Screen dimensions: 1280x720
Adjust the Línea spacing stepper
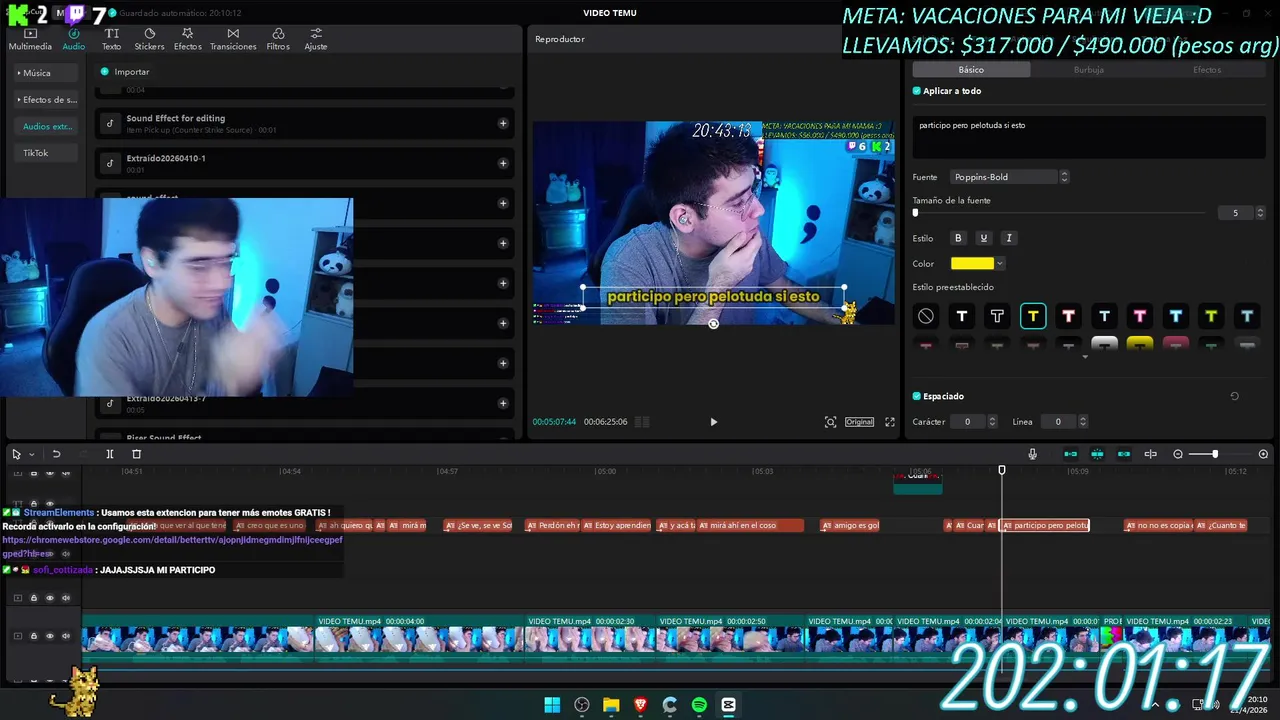pos(1083,422)
